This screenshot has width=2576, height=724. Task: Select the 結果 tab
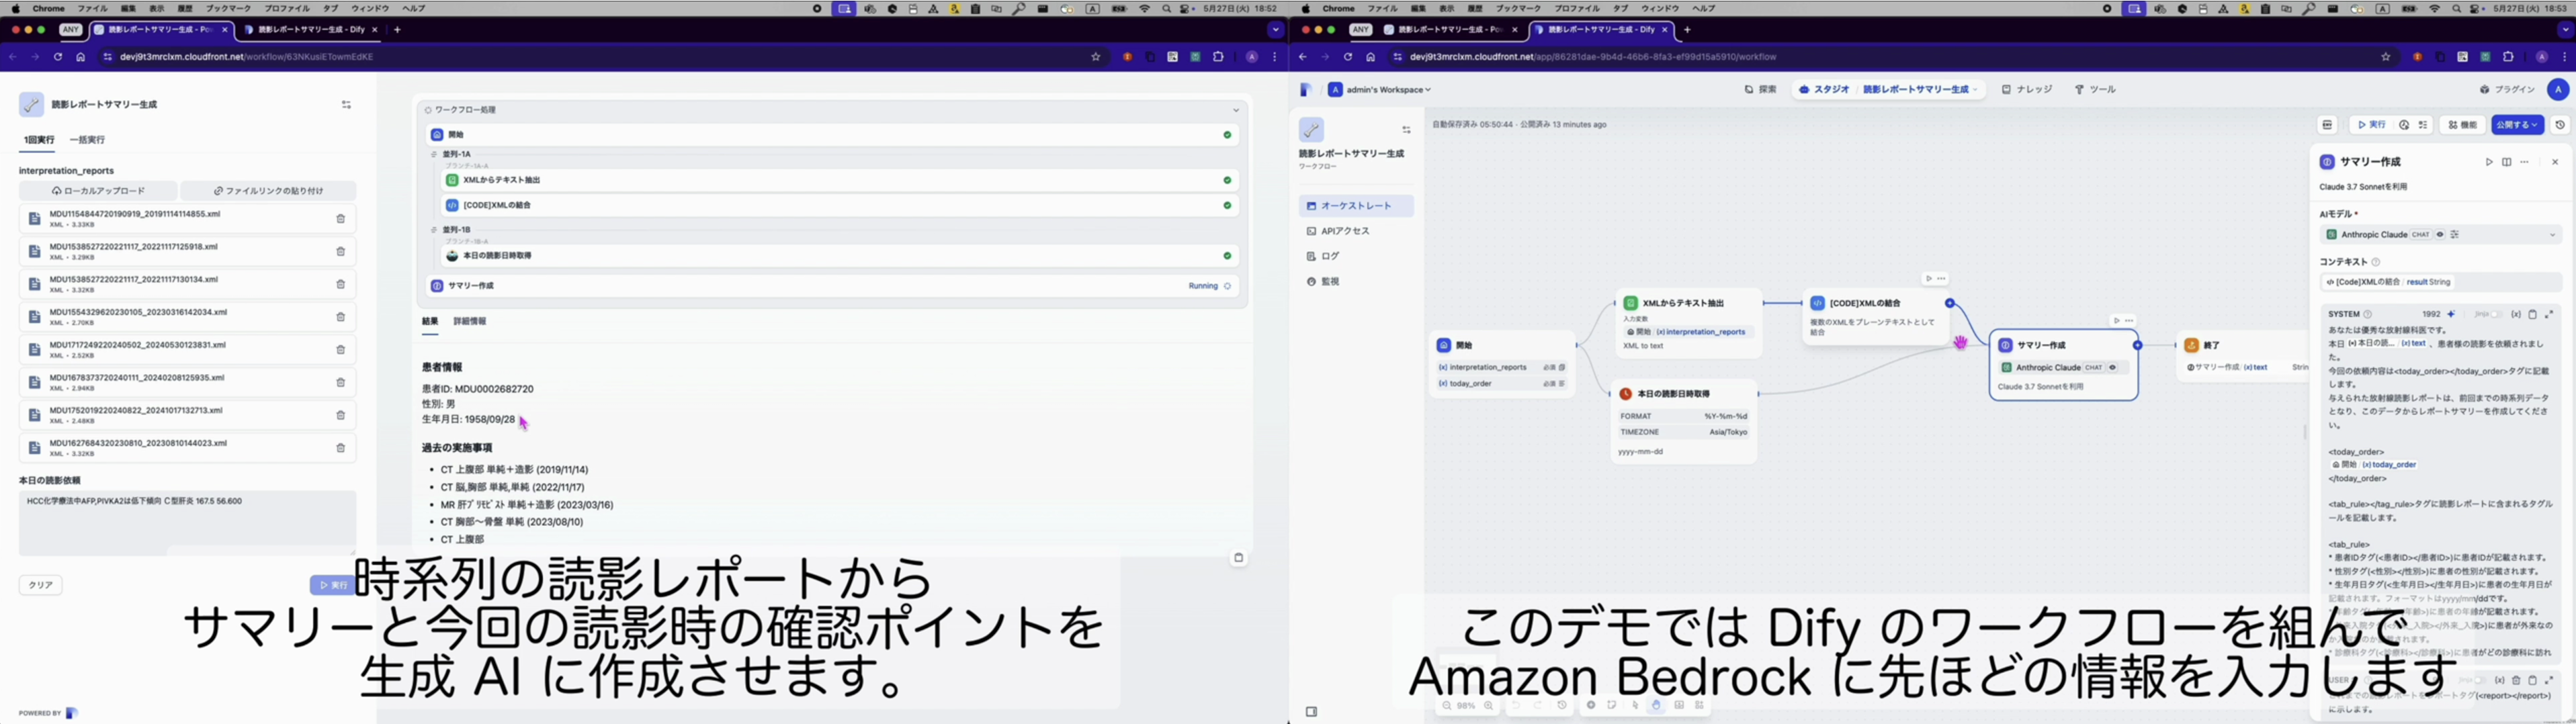430,322
